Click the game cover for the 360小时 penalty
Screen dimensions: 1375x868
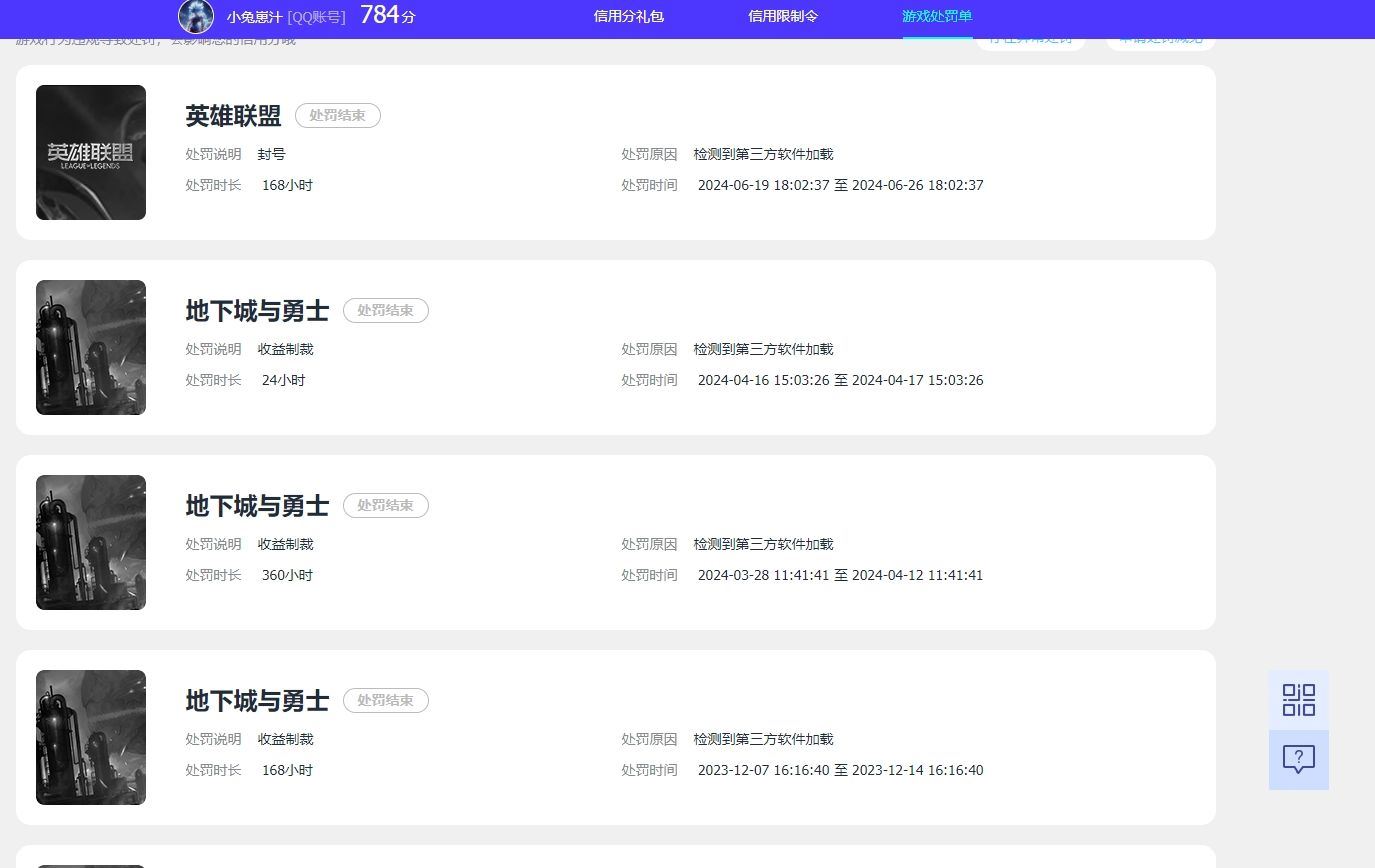tap(91, 542)
